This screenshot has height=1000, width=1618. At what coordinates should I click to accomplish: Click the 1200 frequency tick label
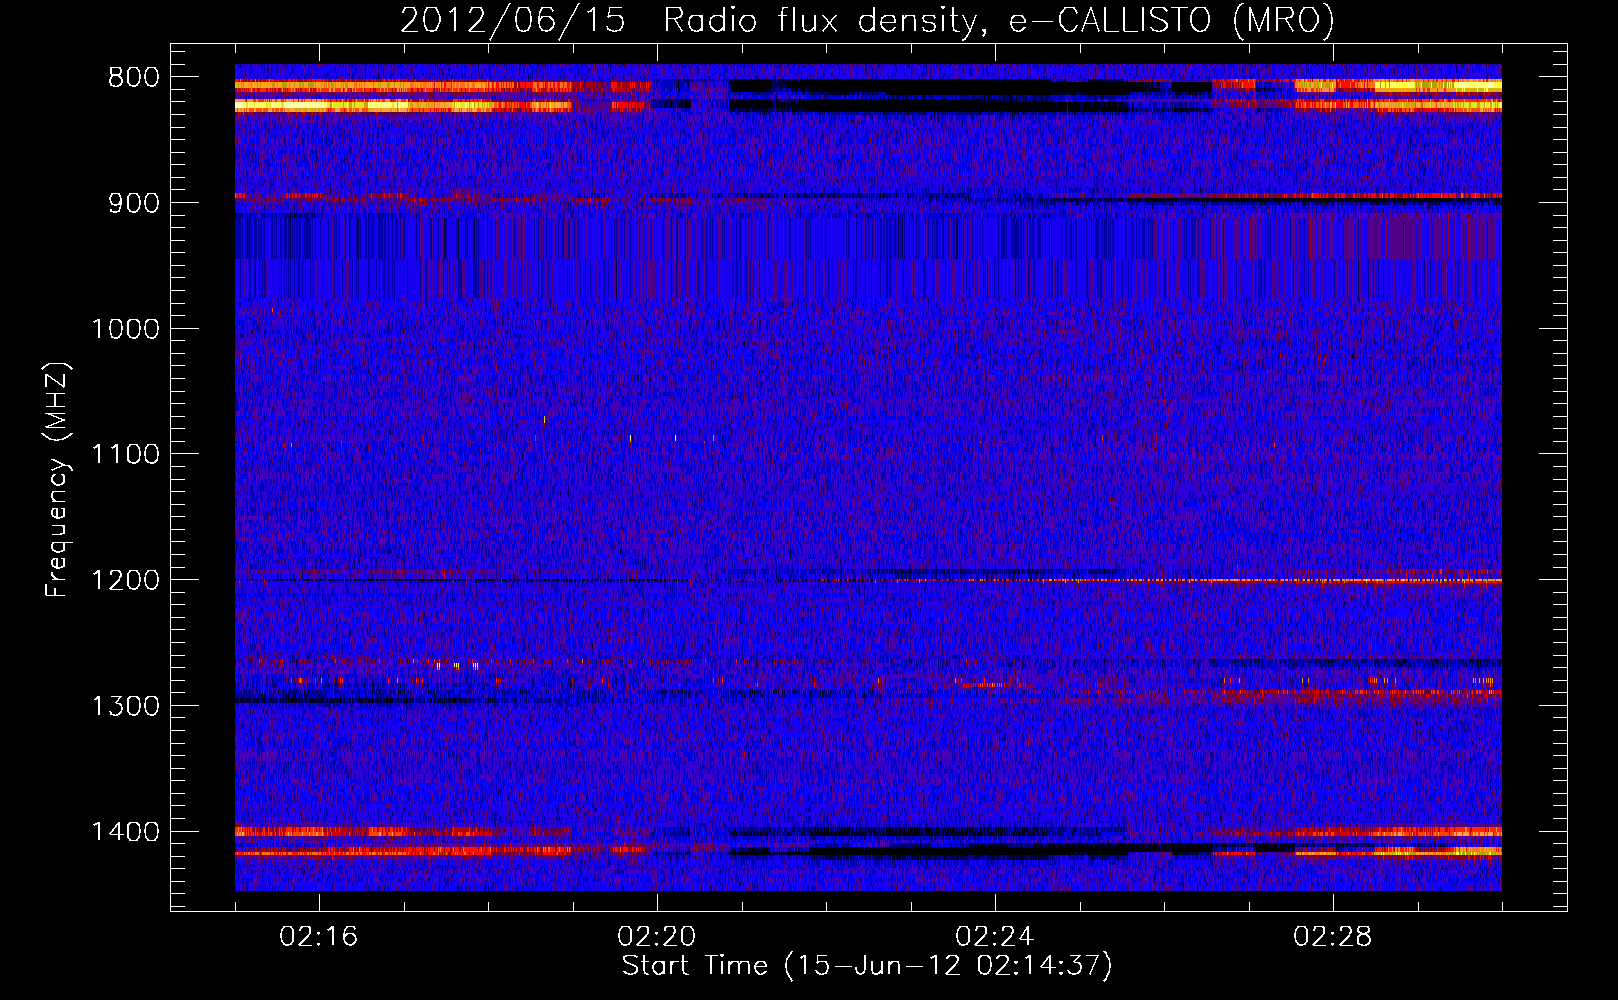(125, 581)
